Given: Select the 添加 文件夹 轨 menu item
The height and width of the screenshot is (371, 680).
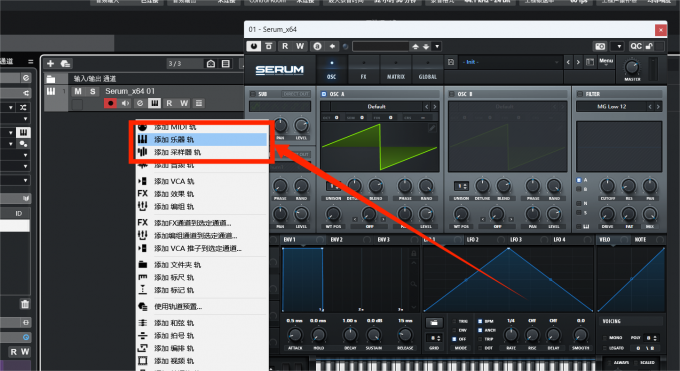Looking at the screenshot, I should pyautogui.click(x=201, y=264).
